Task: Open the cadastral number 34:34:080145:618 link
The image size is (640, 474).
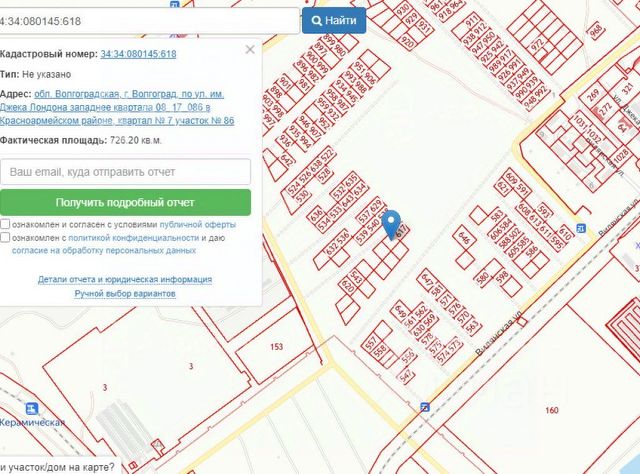Action: coord(138,54)
